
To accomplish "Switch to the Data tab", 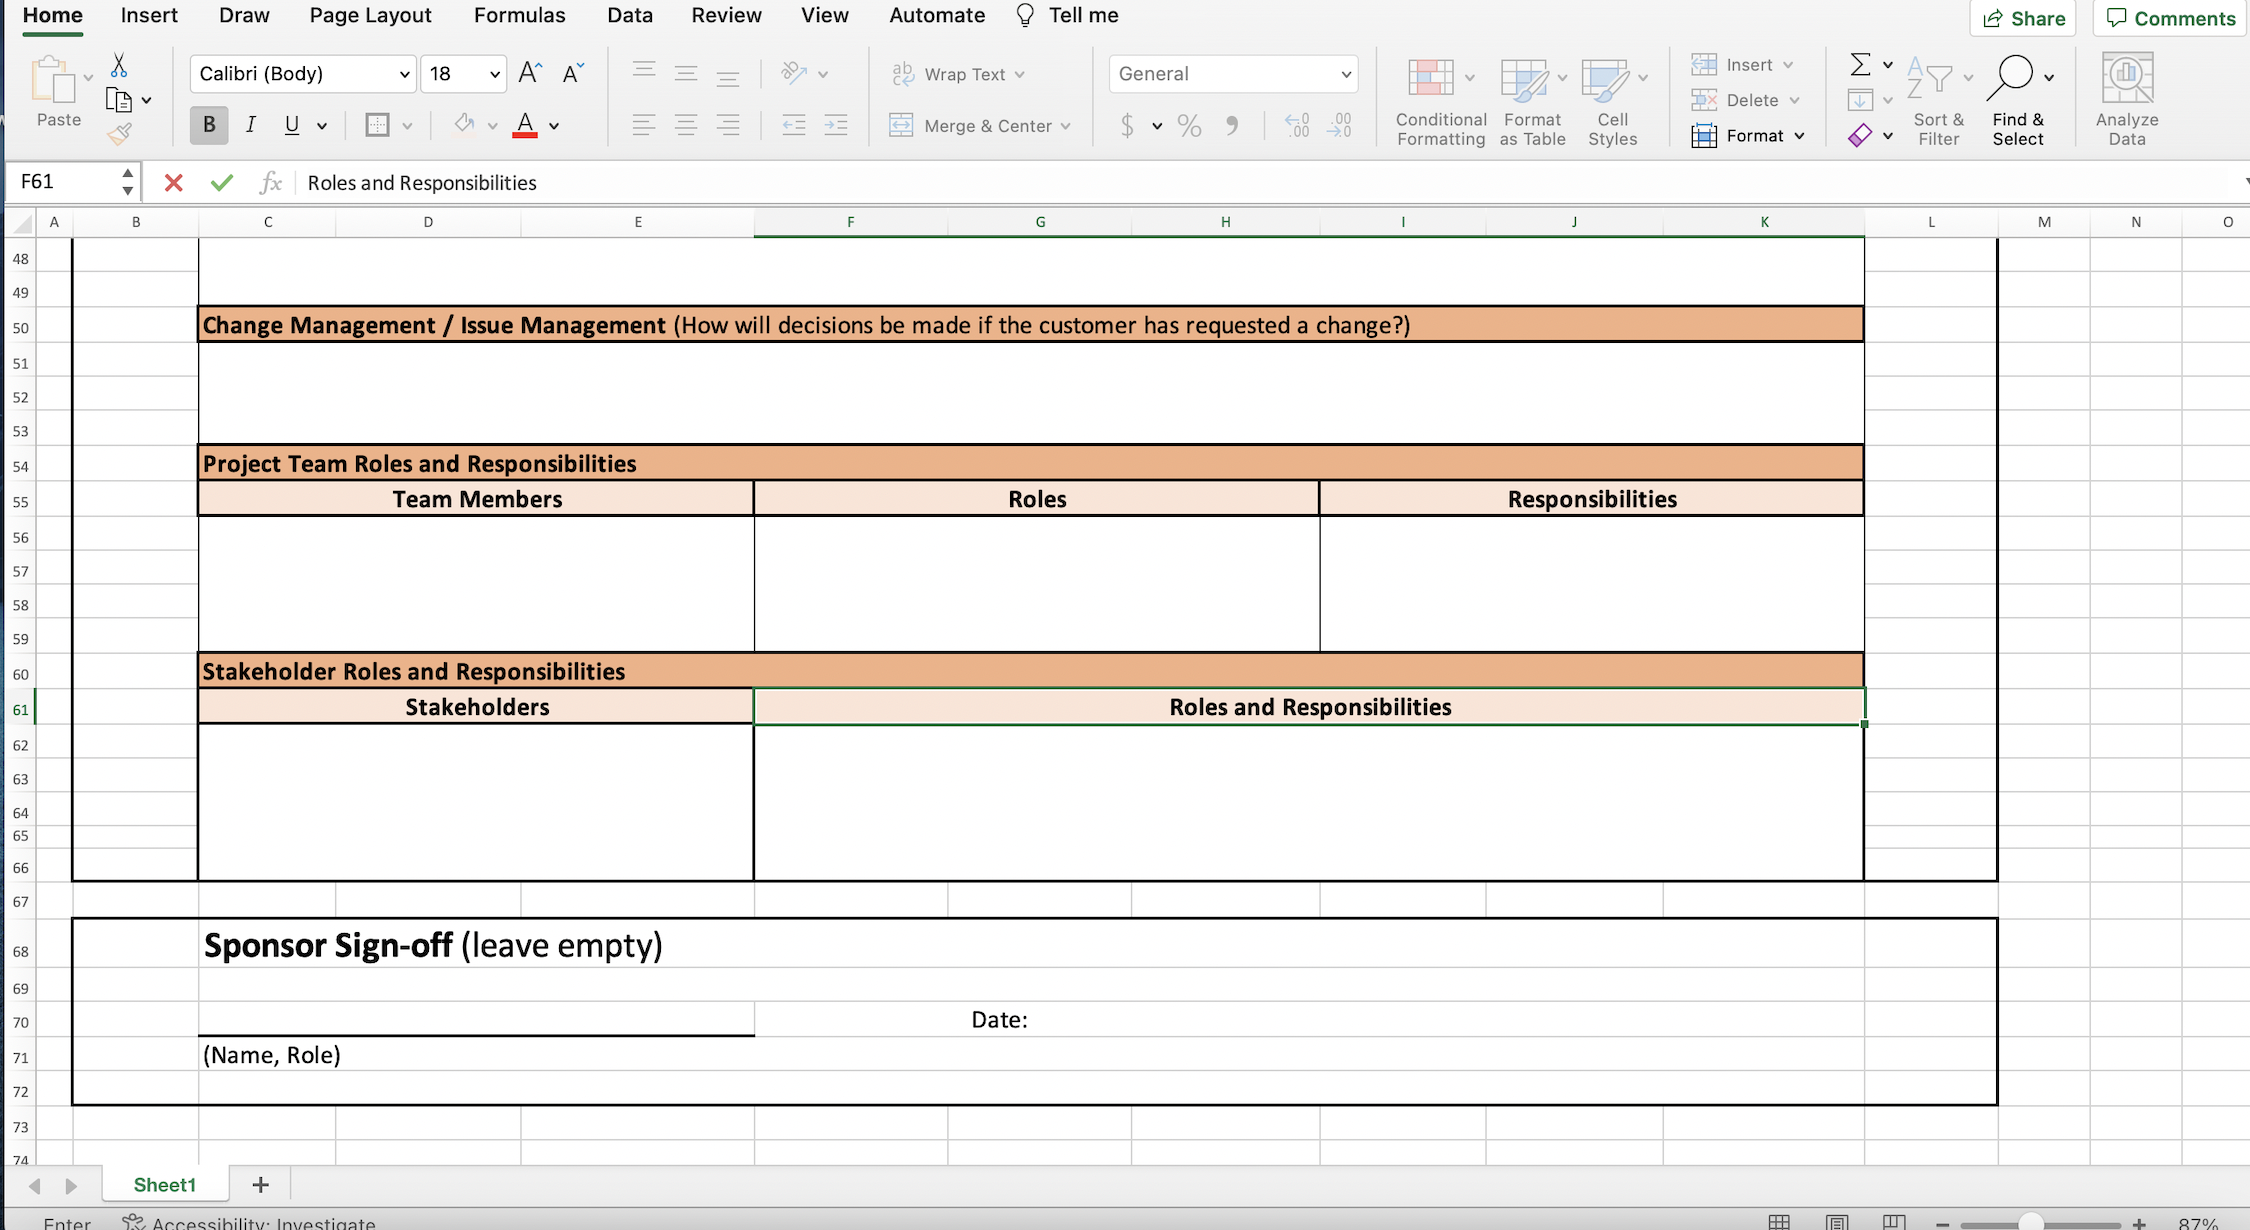I will click(630, 15).
